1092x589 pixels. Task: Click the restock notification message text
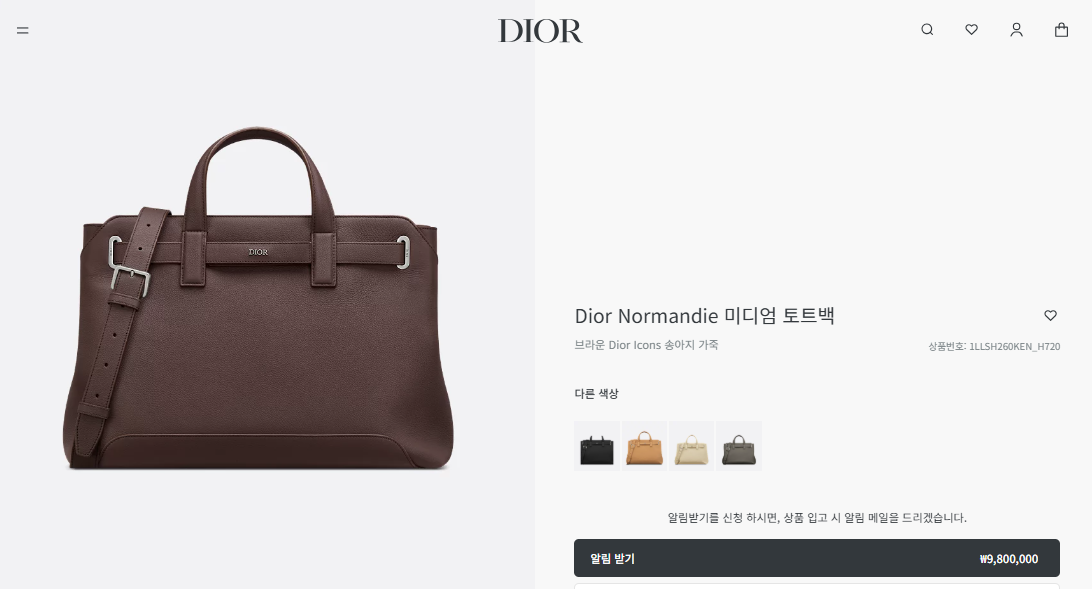[x=817, y=517]
